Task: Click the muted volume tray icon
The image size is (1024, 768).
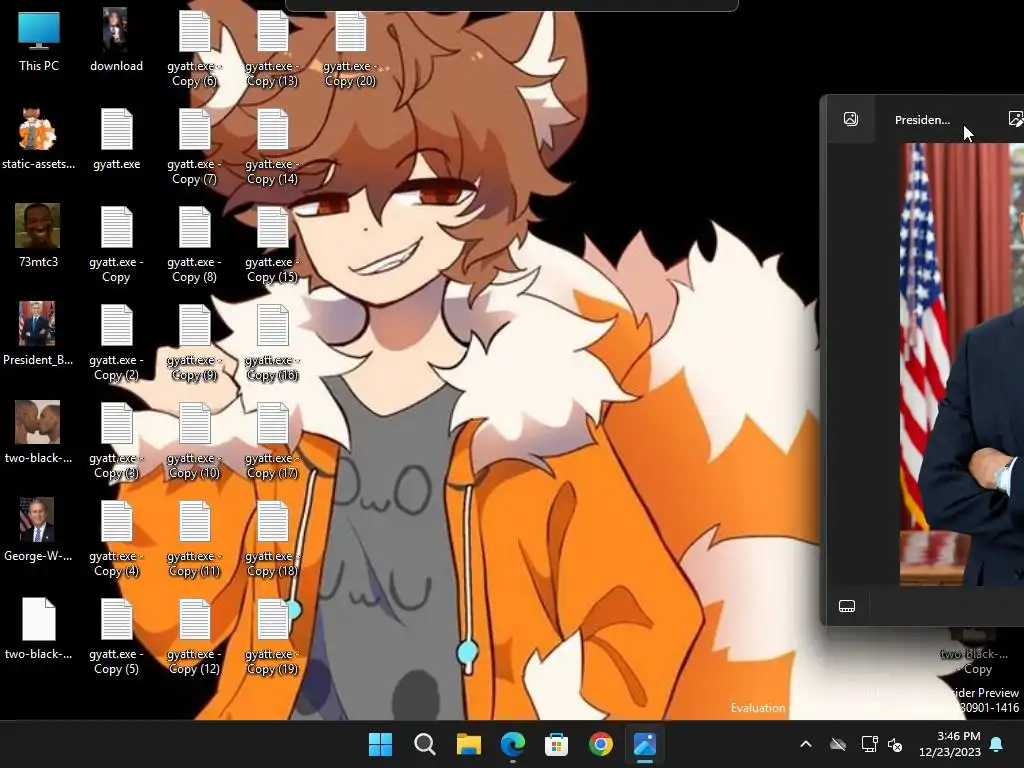Action: tap(895, 744)
